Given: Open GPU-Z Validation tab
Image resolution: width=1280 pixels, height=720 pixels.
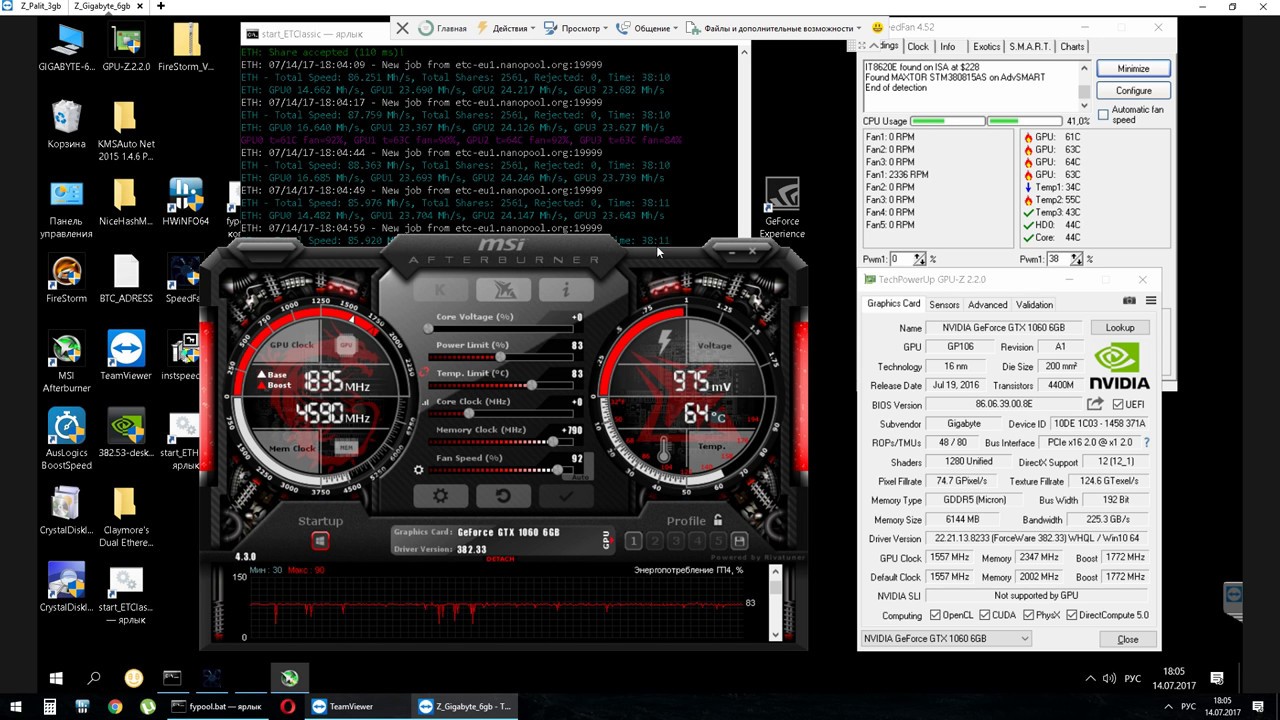Looking at the screenshot, I should pos(1034,305).
